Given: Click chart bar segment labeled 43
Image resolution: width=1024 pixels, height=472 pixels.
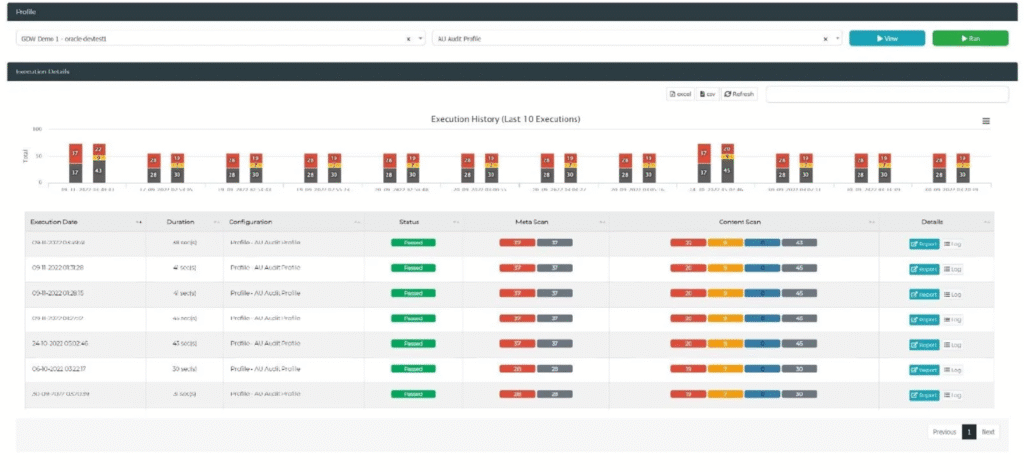Looking at the screenshot, I should 99,172.
